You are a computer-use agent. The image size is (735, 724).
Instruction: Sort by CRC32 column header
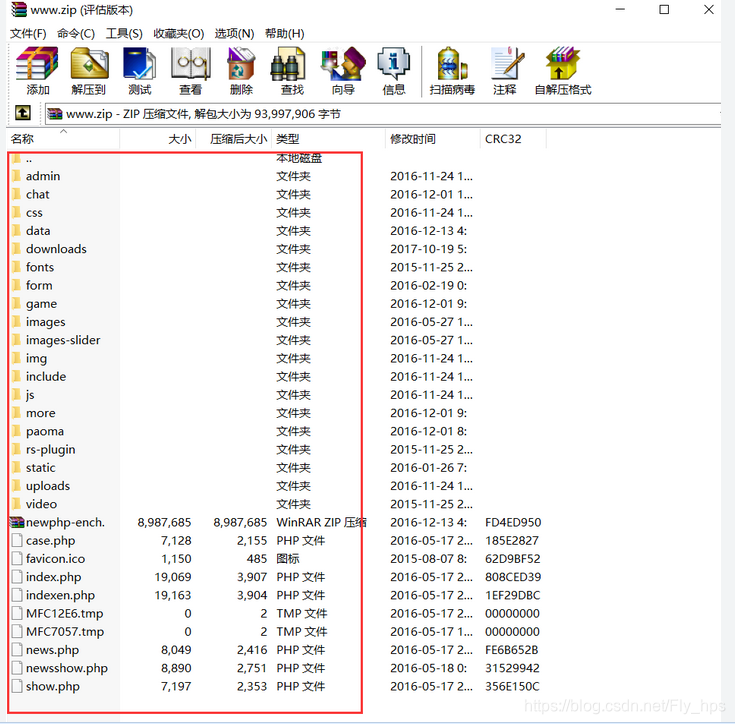point(513,139)
